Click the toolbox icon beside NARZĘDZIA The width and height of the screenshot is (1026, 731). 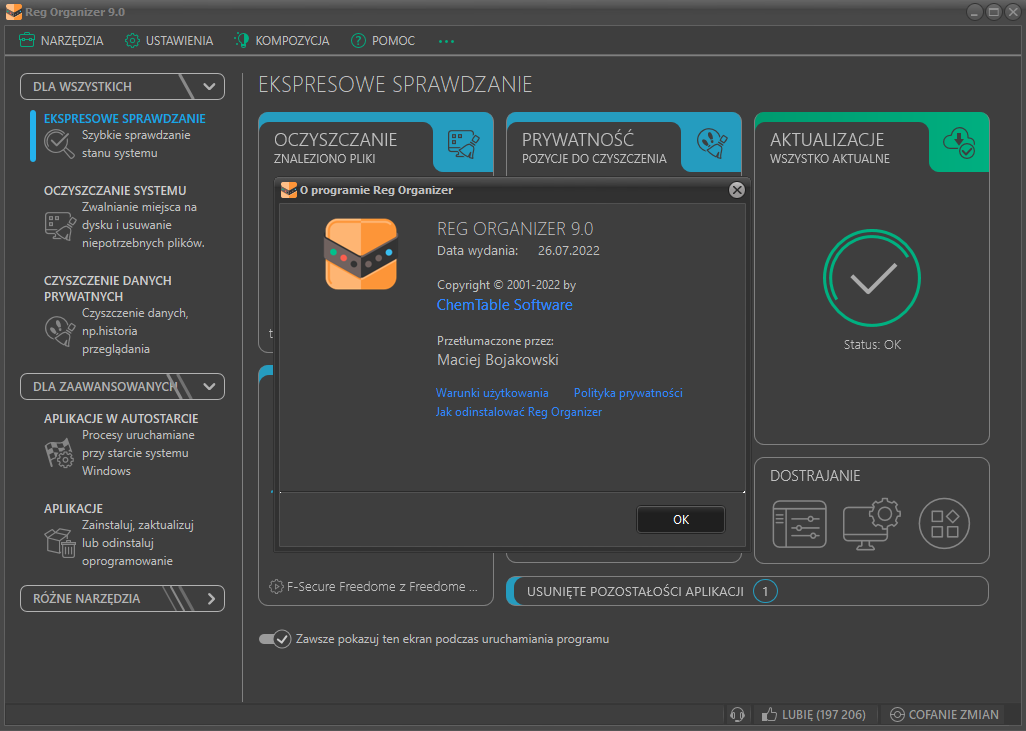tap(27, 41)
